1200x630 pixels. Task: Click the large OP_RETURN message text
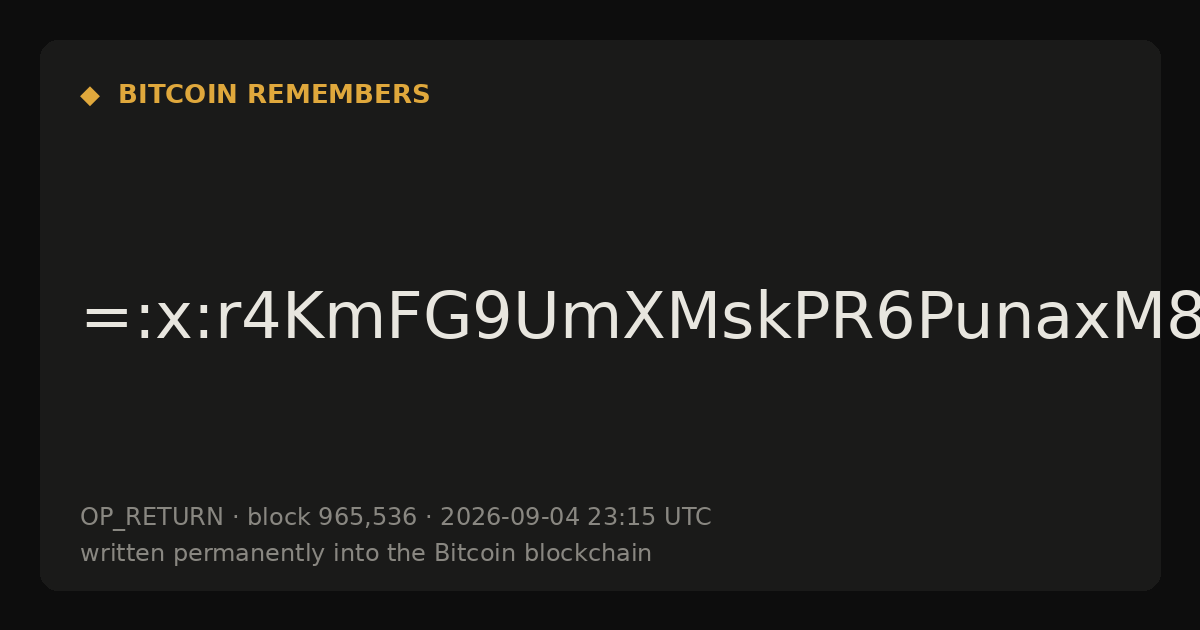pyautogui.click(x=640, y=320)
